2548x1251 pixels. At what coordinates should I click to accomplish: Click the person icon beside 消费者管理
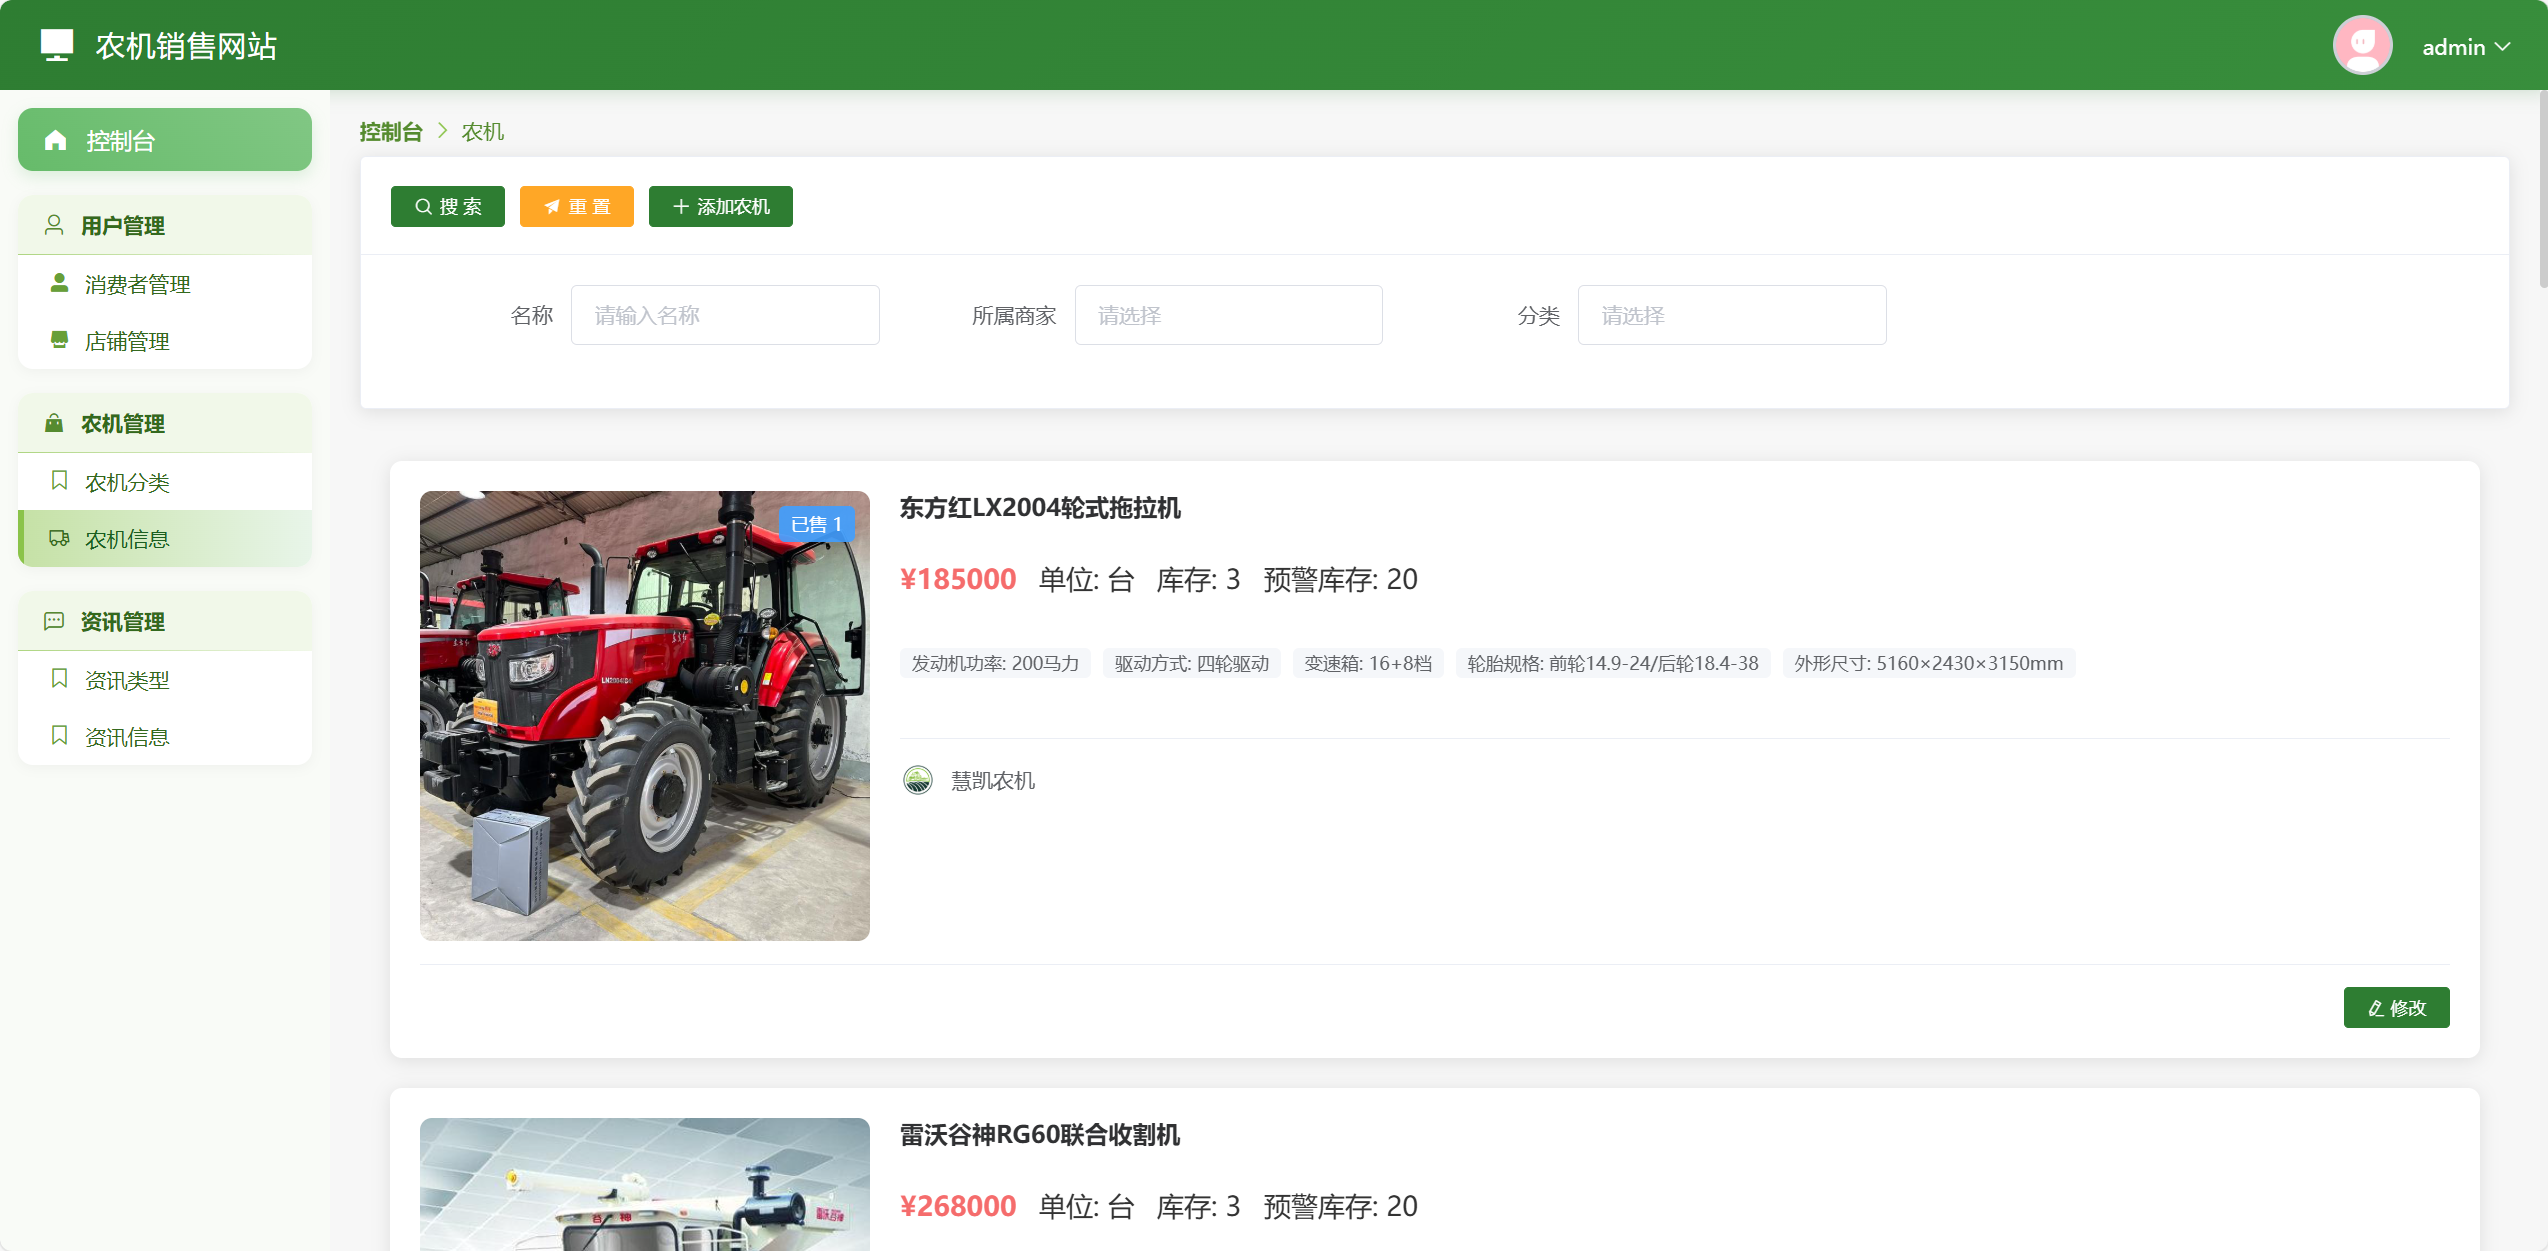point(60,283)
